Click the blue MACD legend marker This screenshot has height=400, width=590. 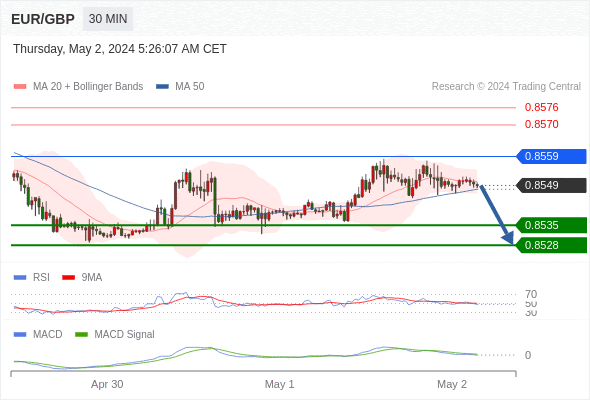[20, 335]
